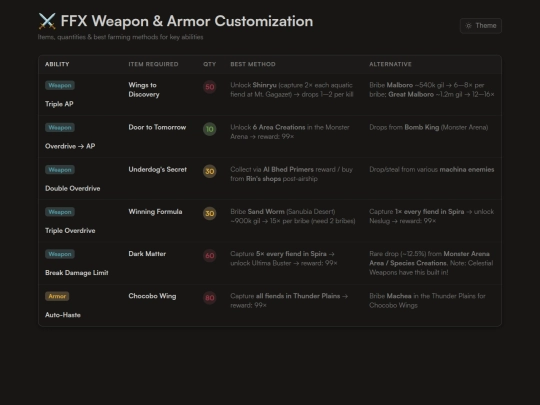The image size is (540, 405).
Task: Click the Capture 5× every fiend method text
Action: point(284,258)
